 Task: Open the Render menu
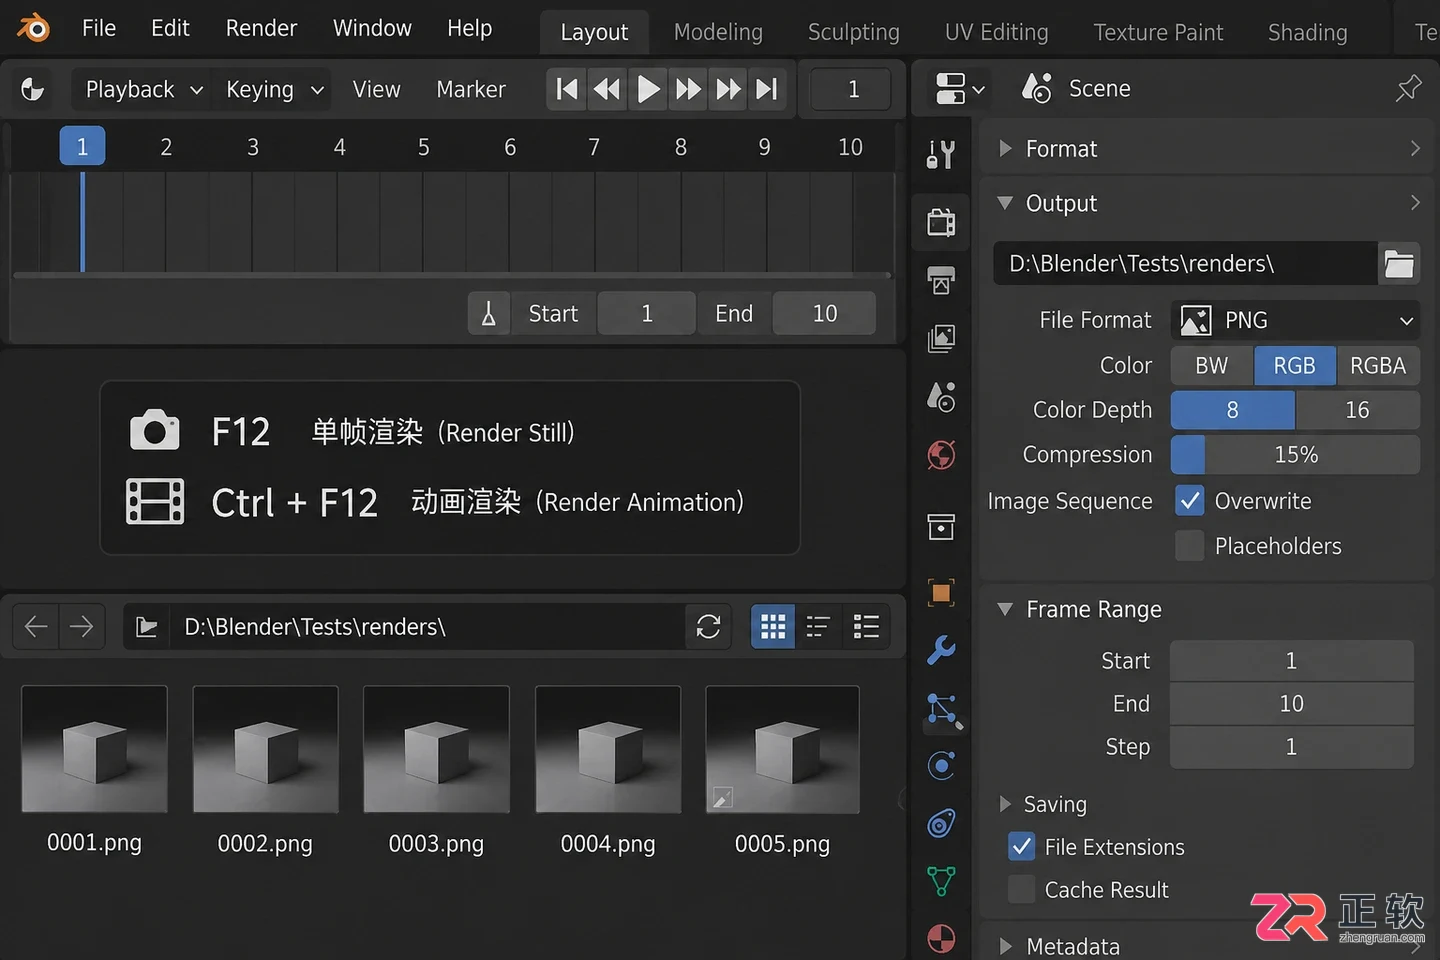(x=261, y=28)
